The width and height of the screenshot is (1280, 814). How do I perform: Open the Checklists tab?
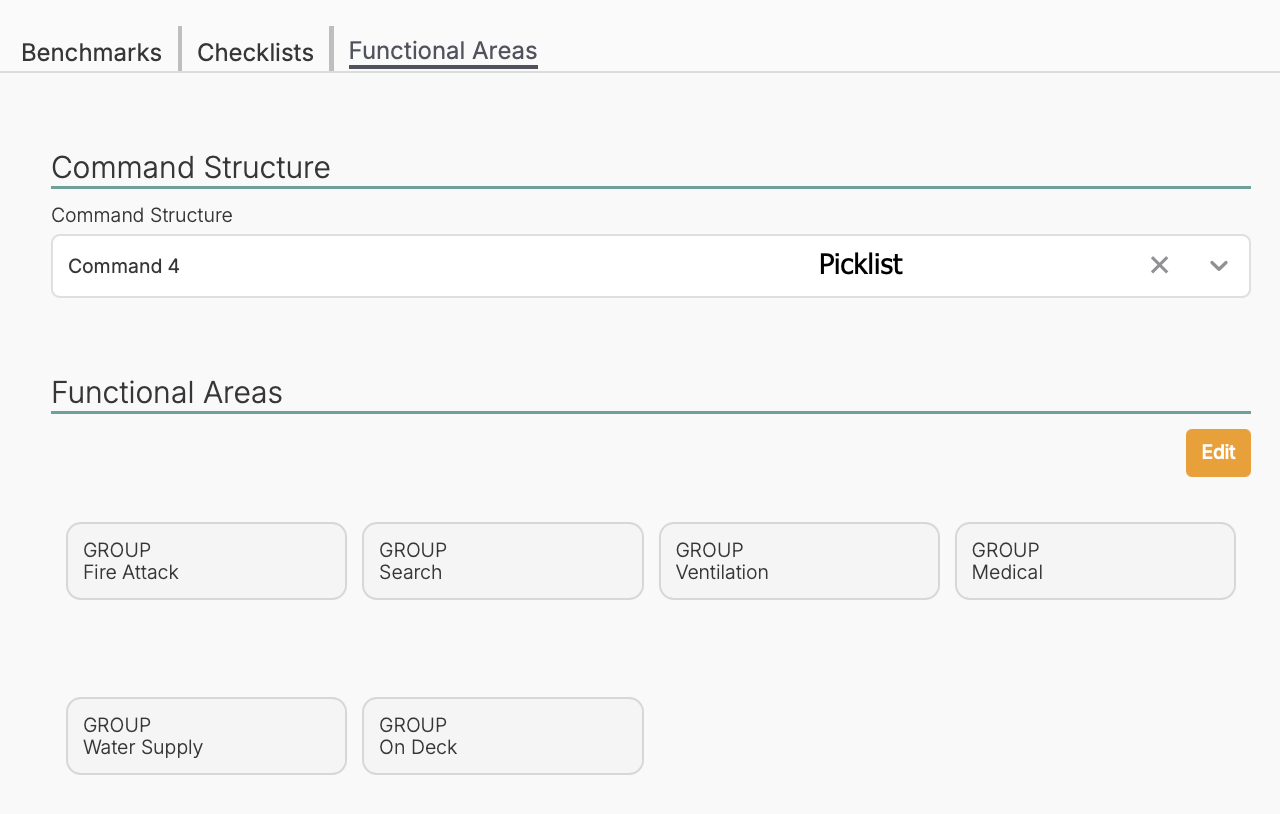click(x=255, y=52)
